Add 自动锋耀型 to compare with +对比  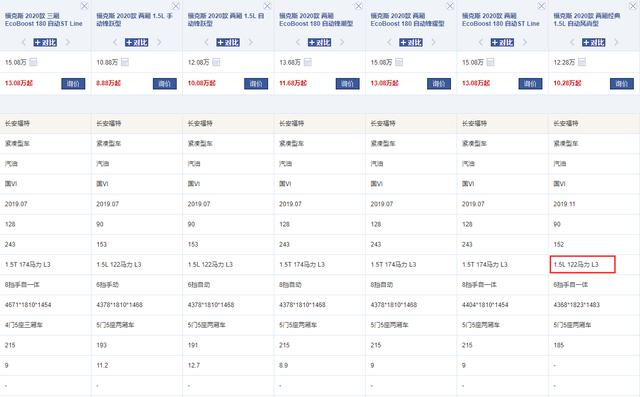pos(411,42)
